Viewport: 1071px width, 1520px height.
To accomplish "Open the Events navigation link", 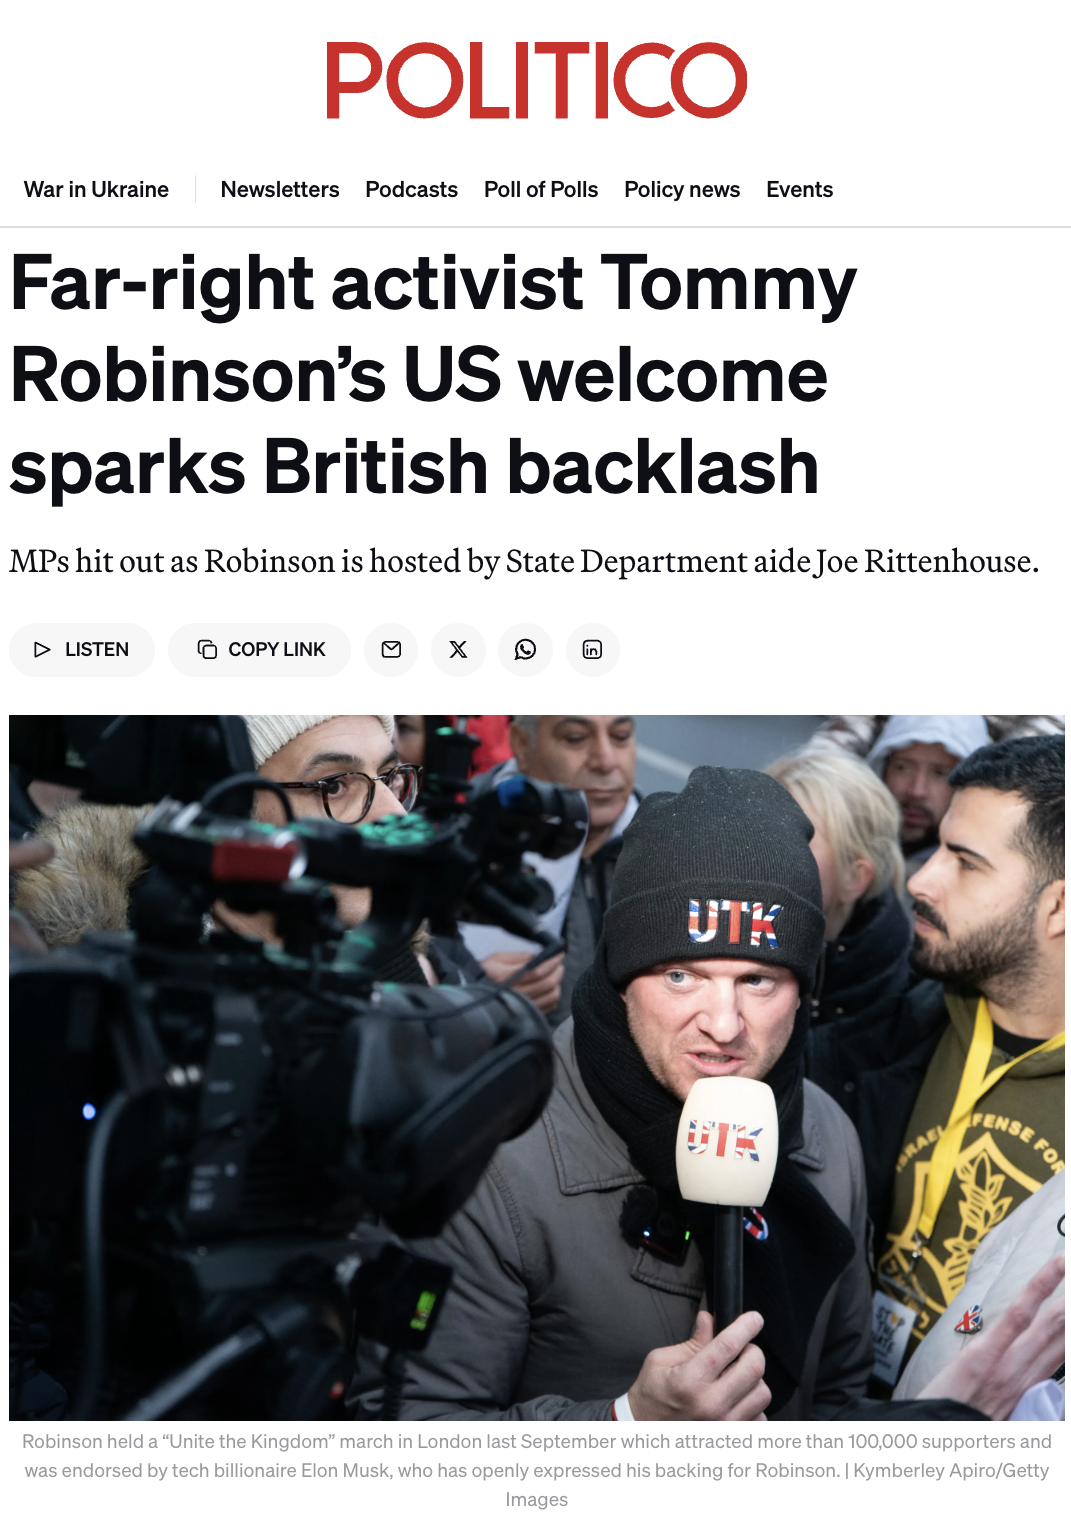I will [x=799, y=190].
